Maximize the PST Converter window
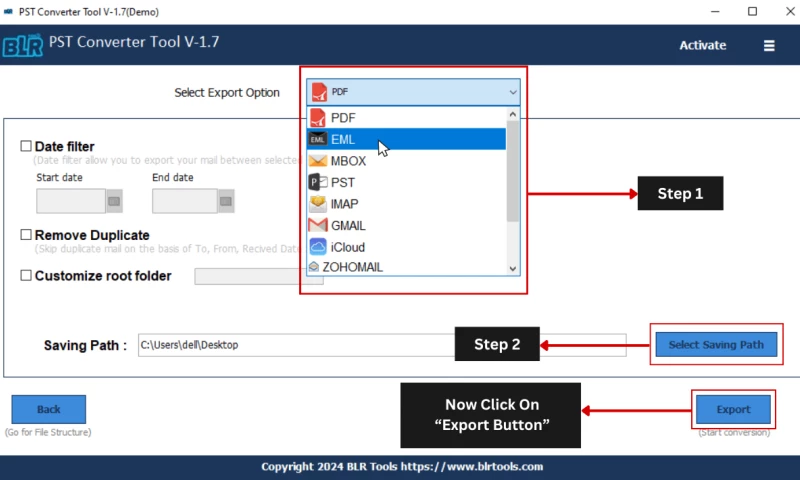This screenshot has height=480, width=800. [x=753, y=11]
